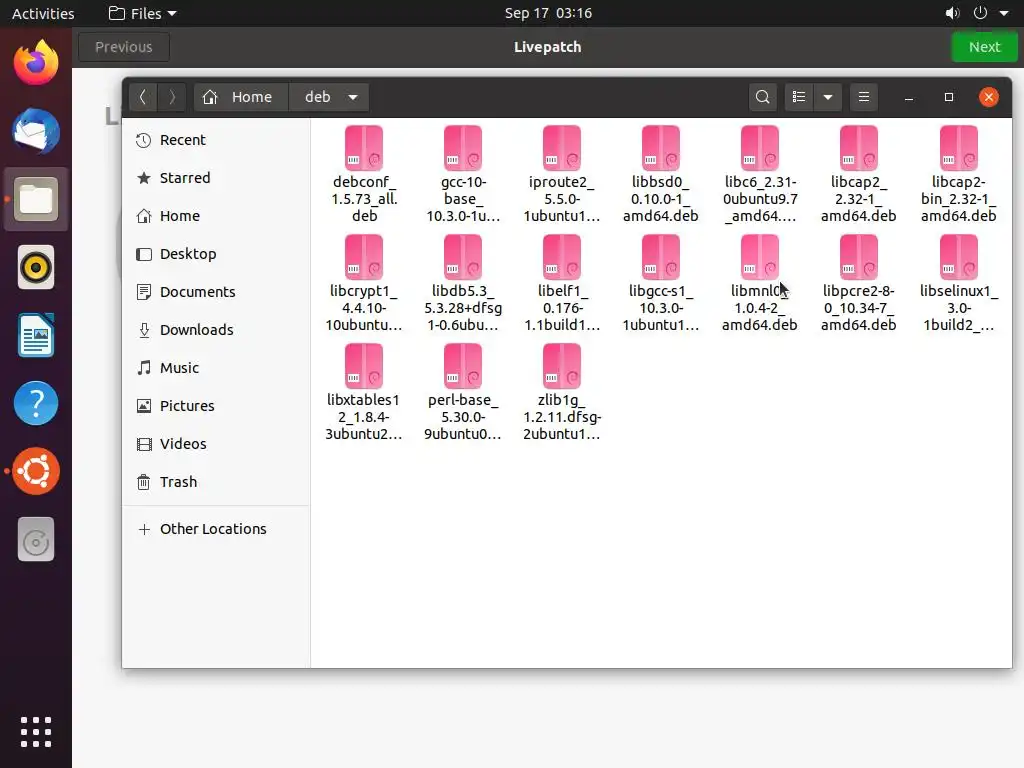Select the libmnl0_1.0.4-2_amd64.deb icon
Viewport: 1024px width, 768px height.
point(760,257)
